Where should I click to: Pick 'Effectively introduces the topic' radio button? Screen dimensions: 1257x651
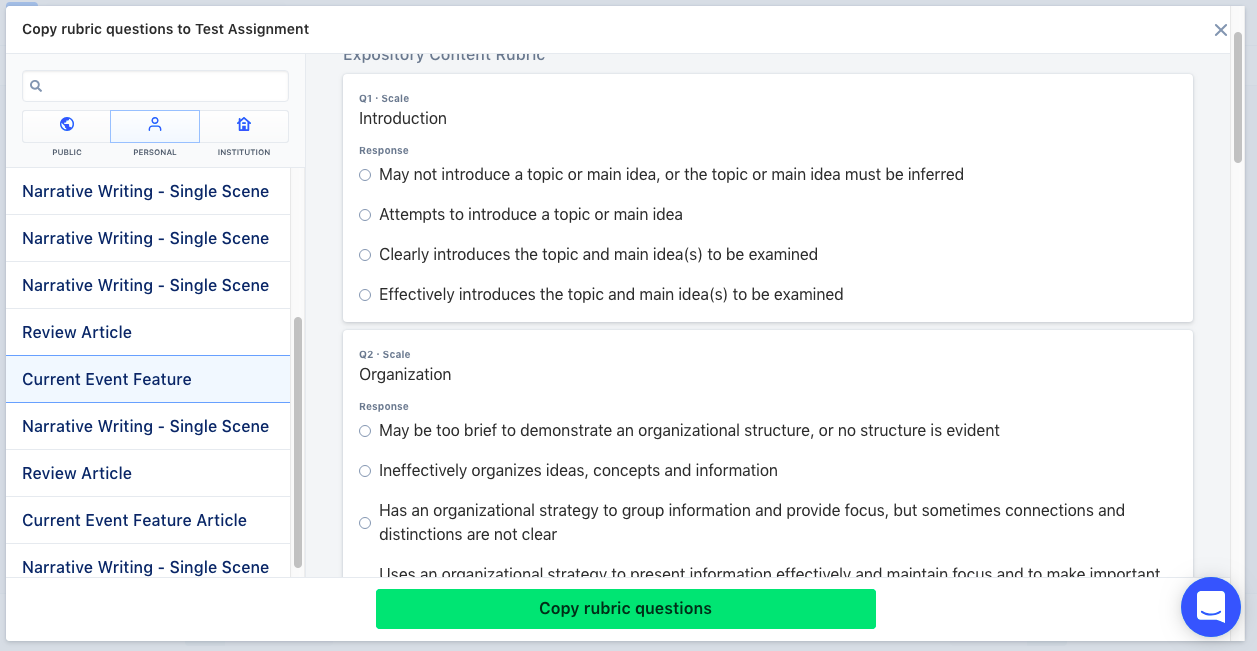[365, 295]
